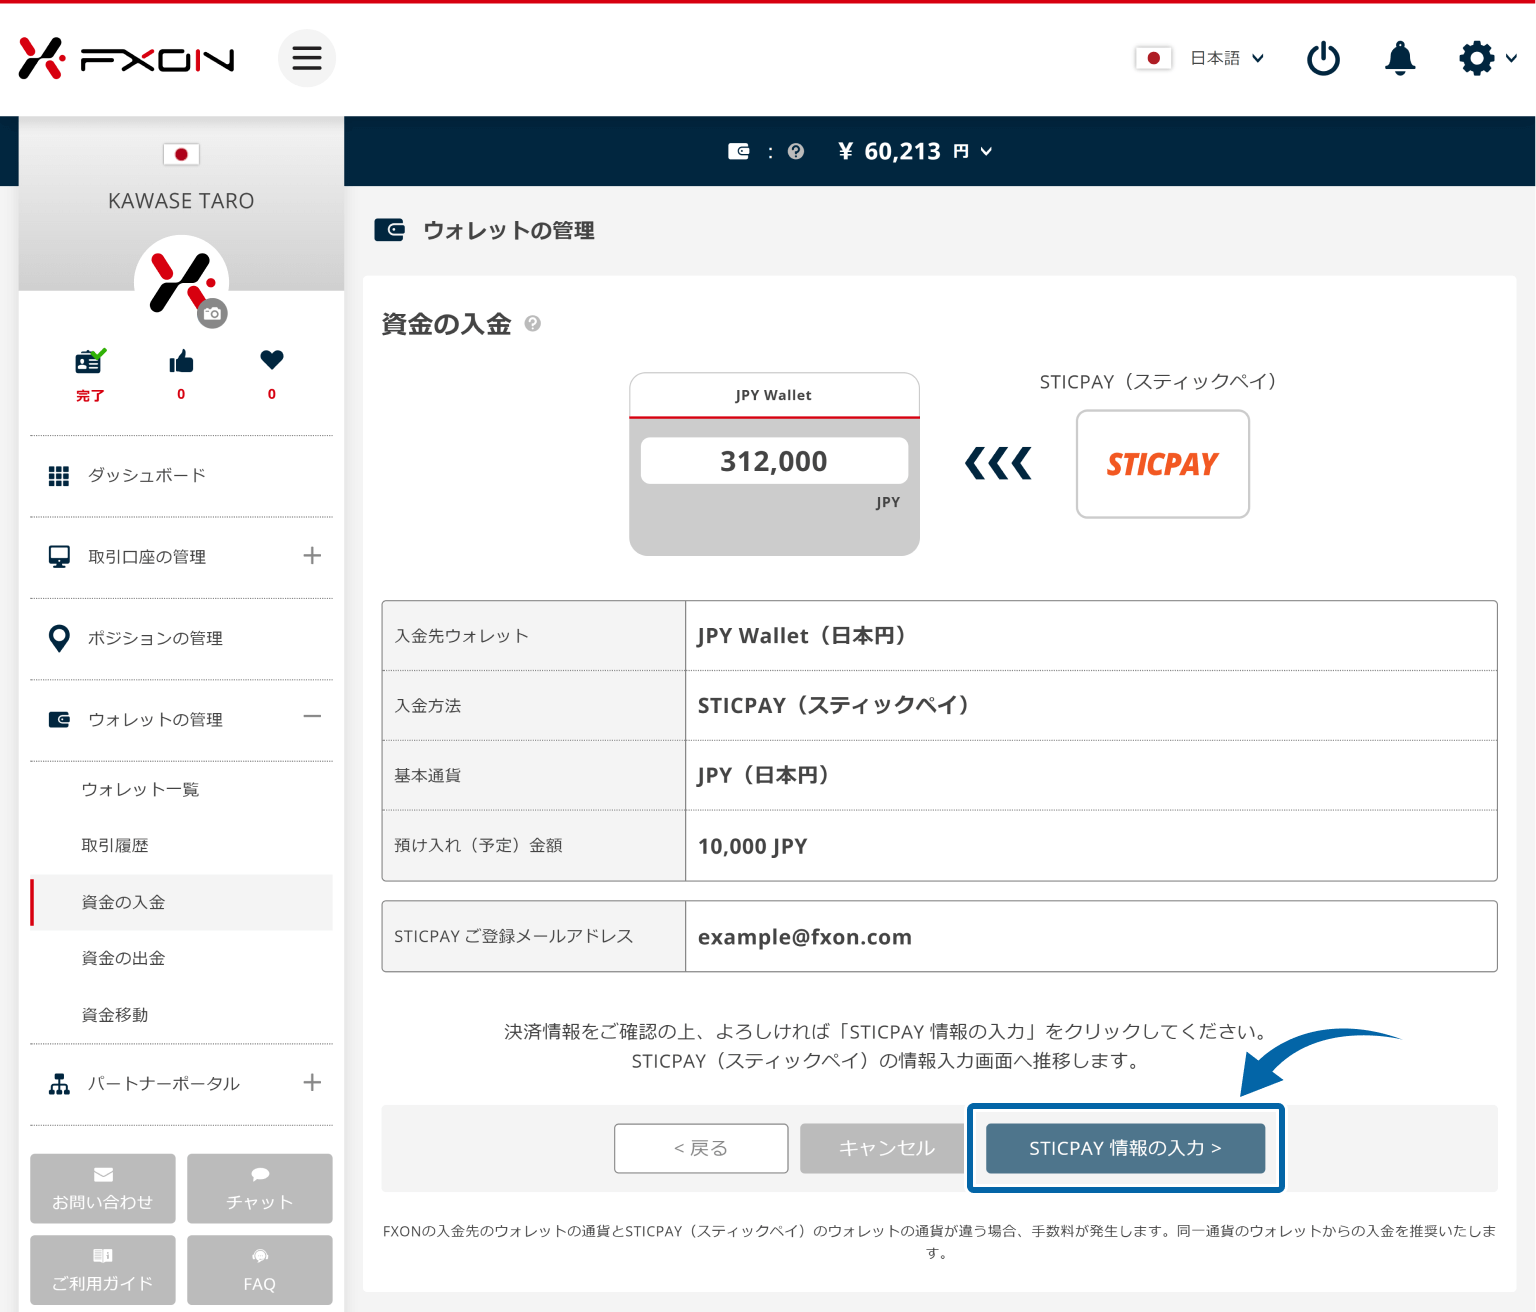Image resolution: width=1536 pixels, height=1312 pixels.
Task: Click the Japan flag language icon
Action: coord(1153,58)
